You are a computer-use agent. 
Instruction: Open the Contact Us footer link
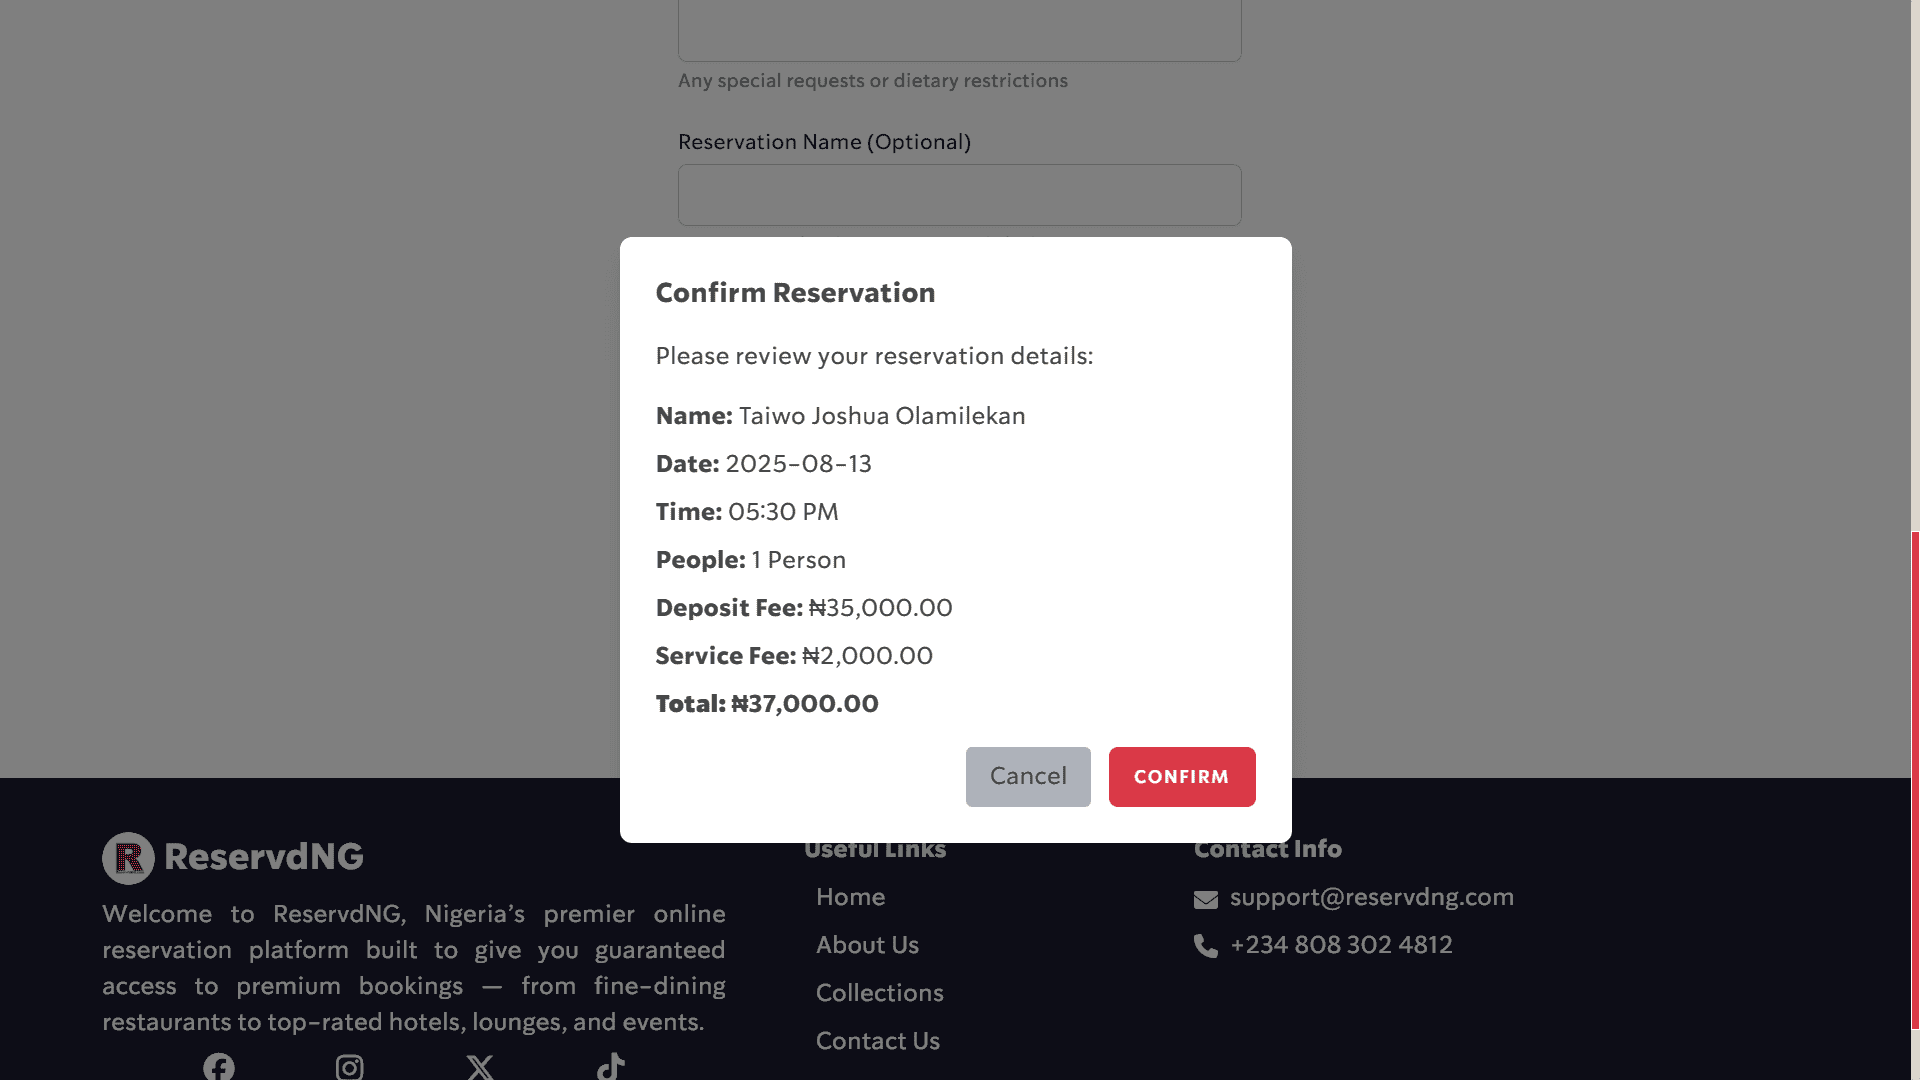[878, 1041]
